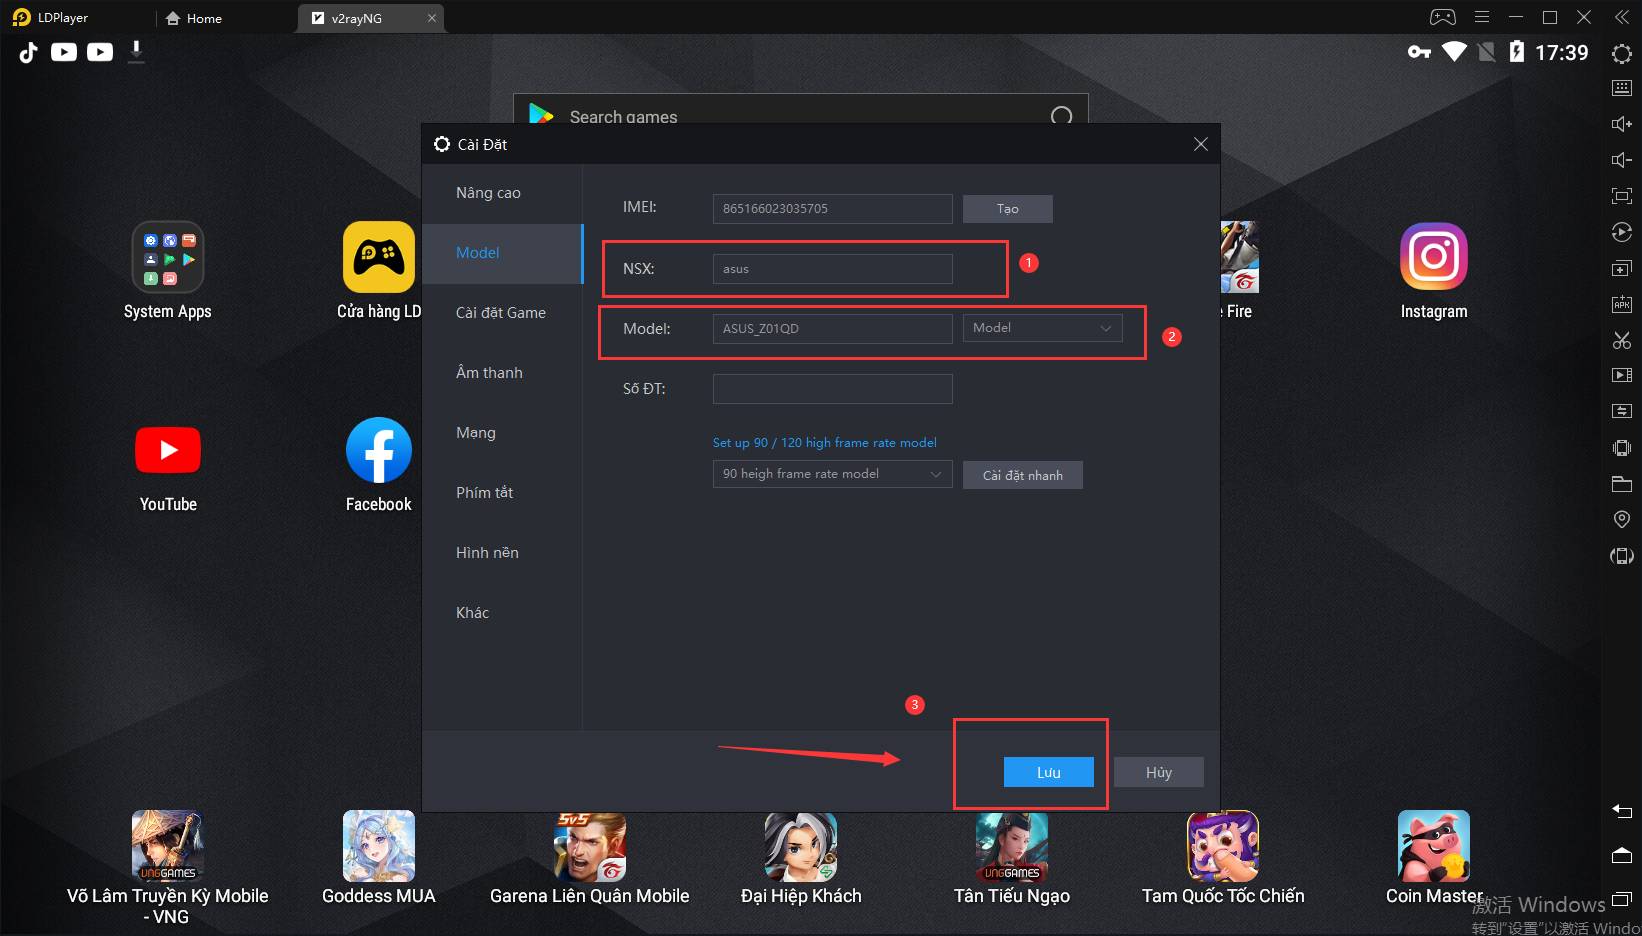The width and height of the screenshot is (1642, 936).
Task: Close the Cài Đặt dialog
Action: 1200,144
